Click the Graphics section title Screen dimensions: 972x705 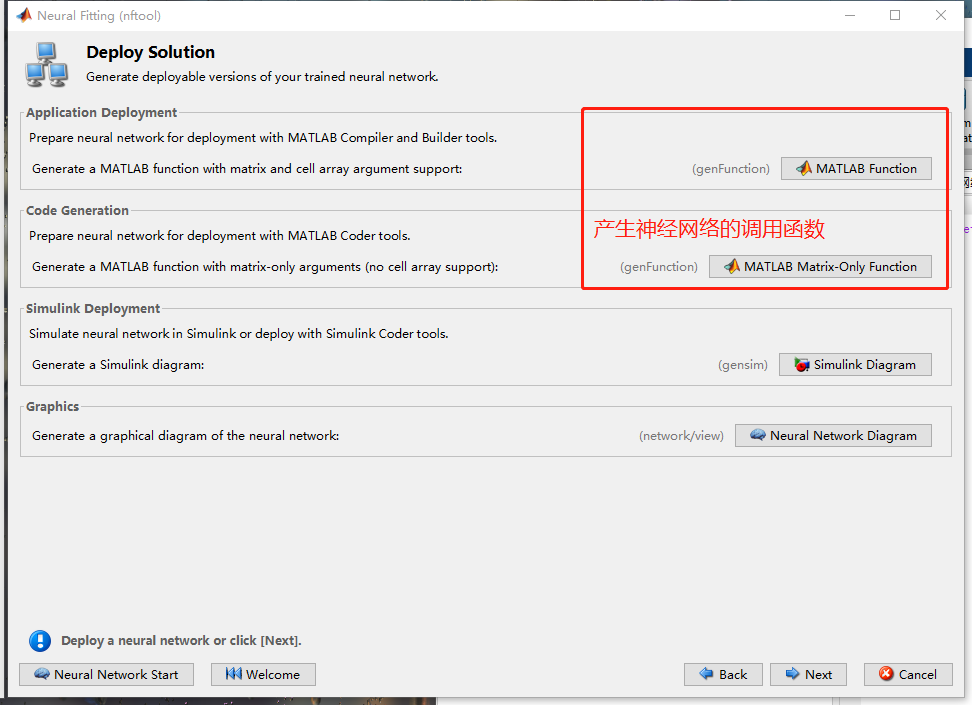53,407
